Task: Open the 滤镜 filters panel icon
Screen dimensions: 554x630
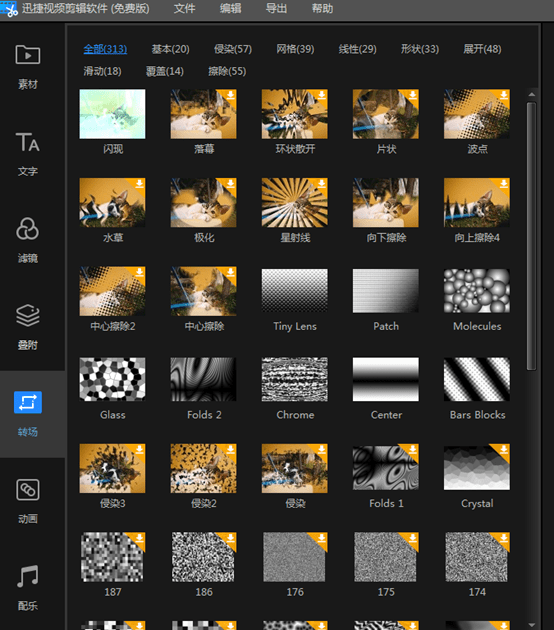Action: [x=28, y=229]
